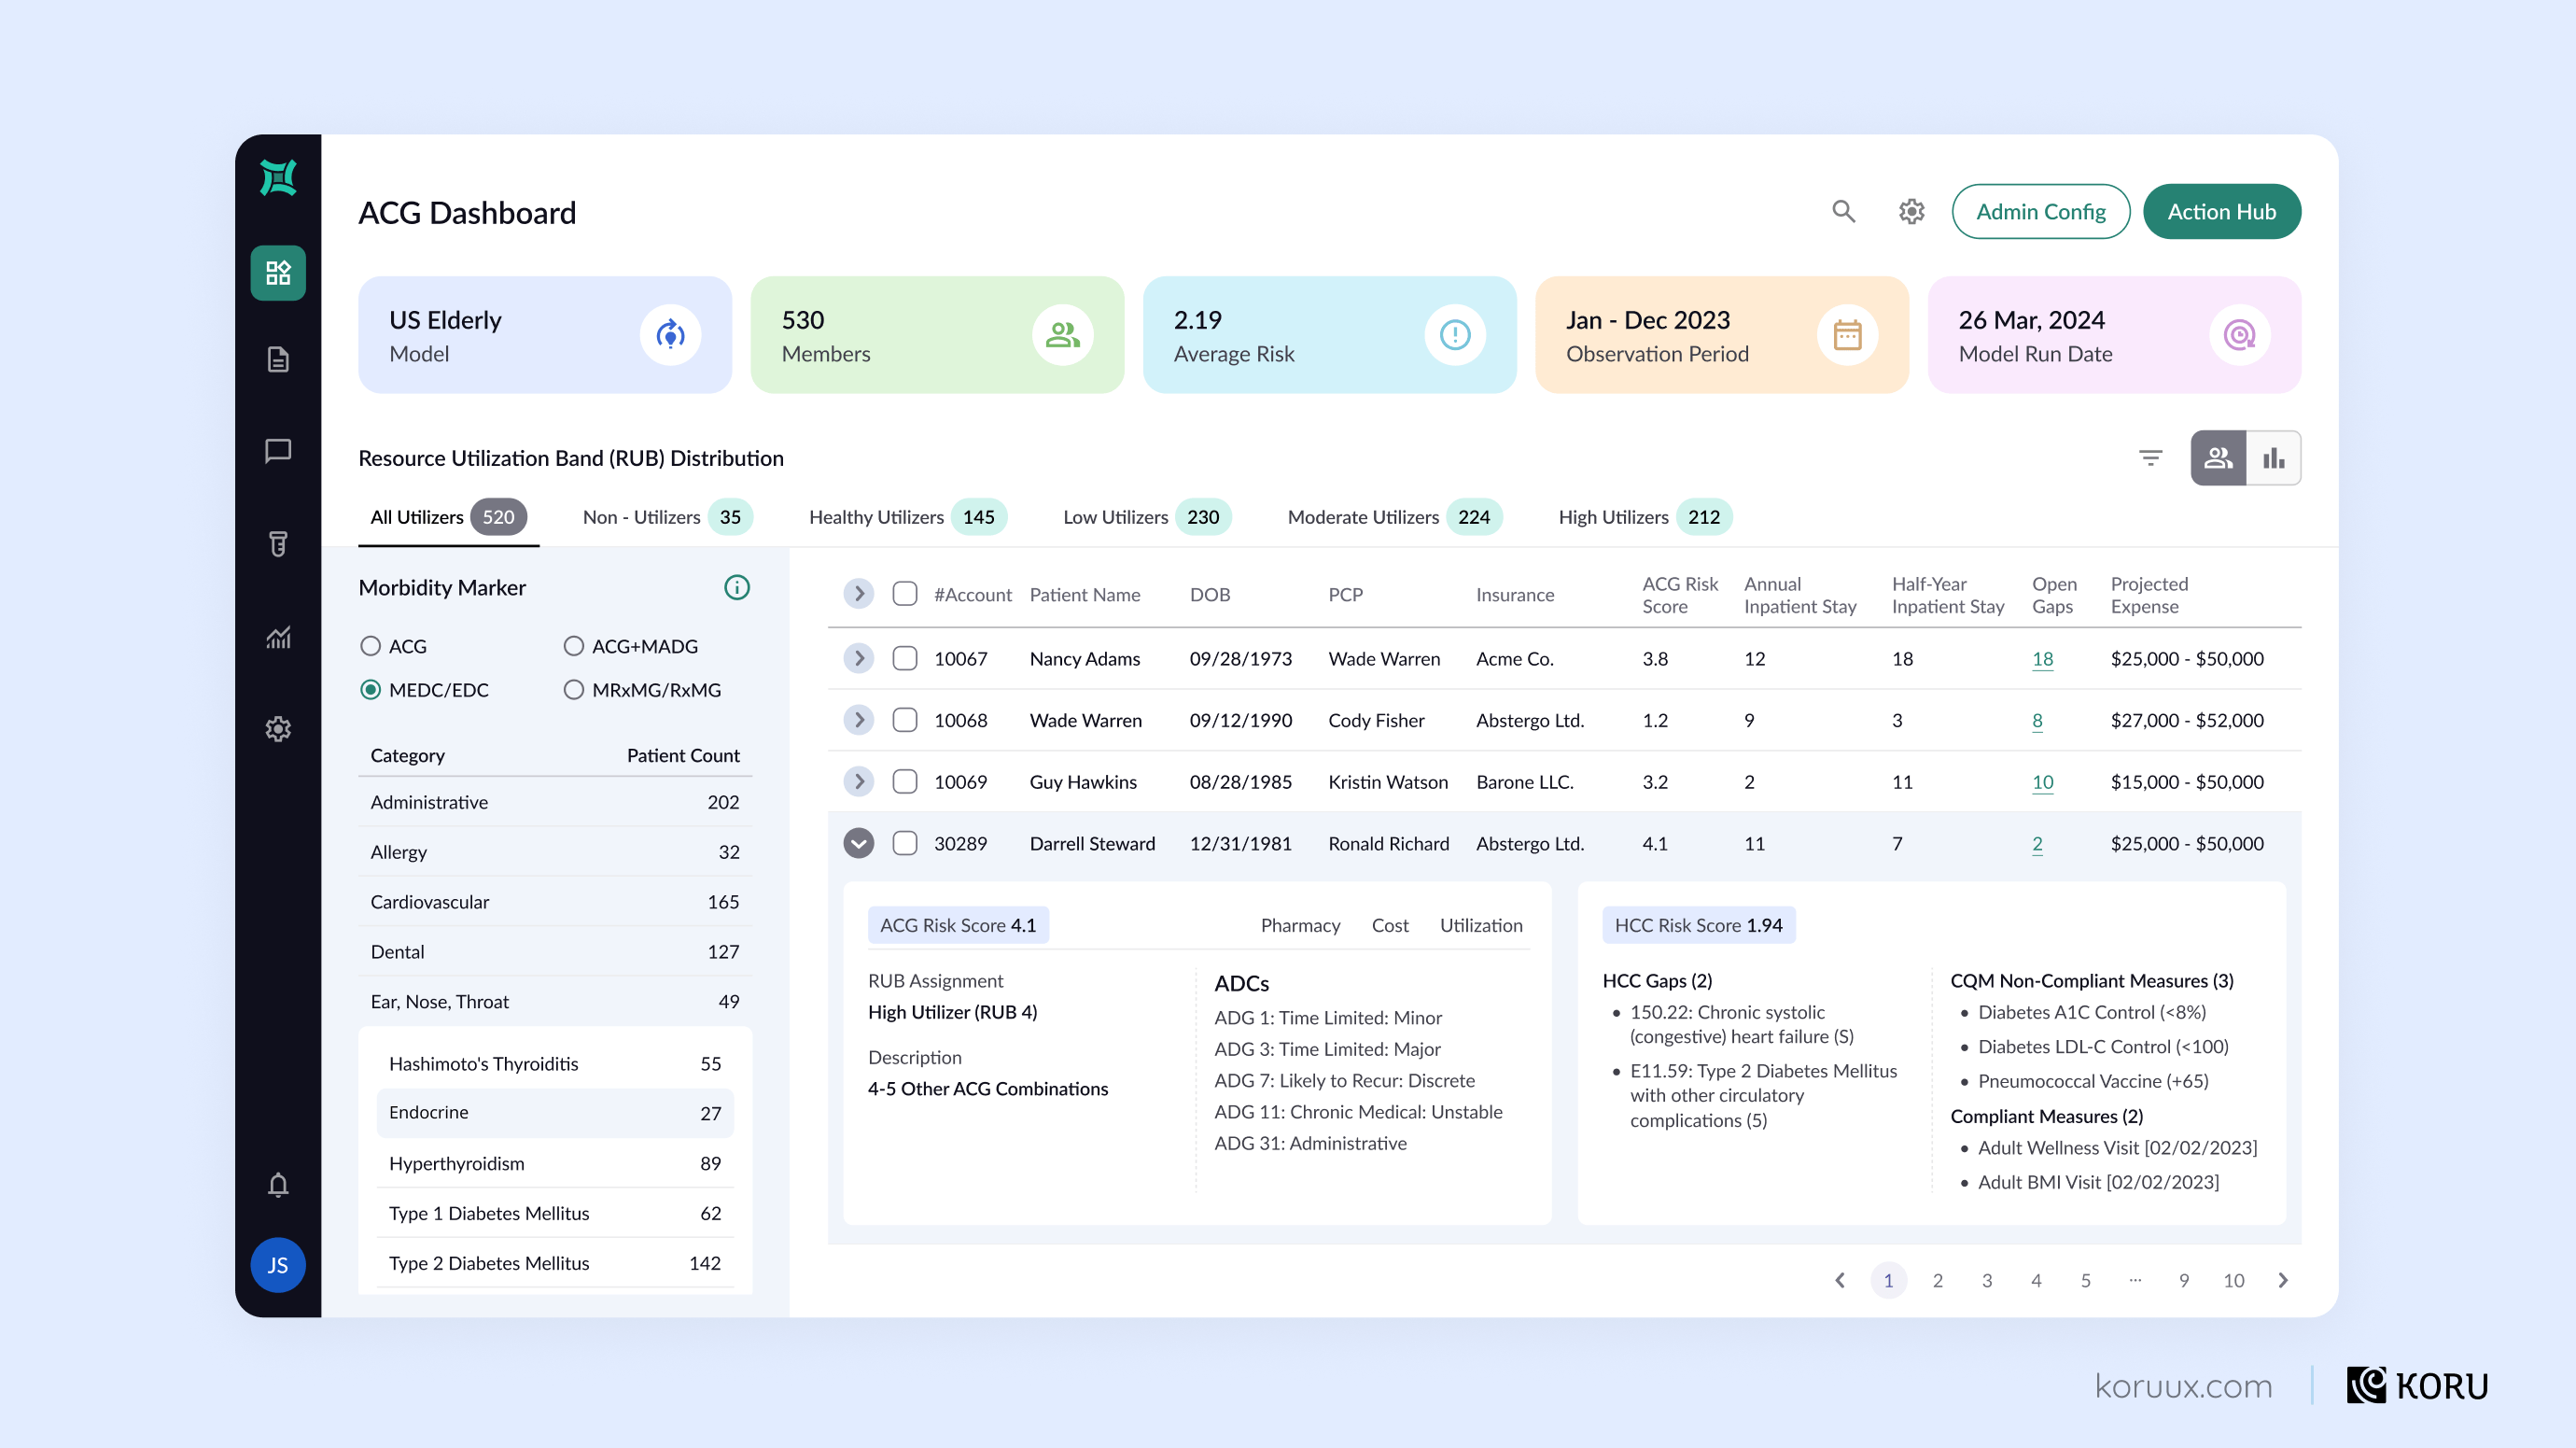Select the MRxMG/RxMG morbidity marker option
This screenshot has height=1448, width=2576.
574,689
